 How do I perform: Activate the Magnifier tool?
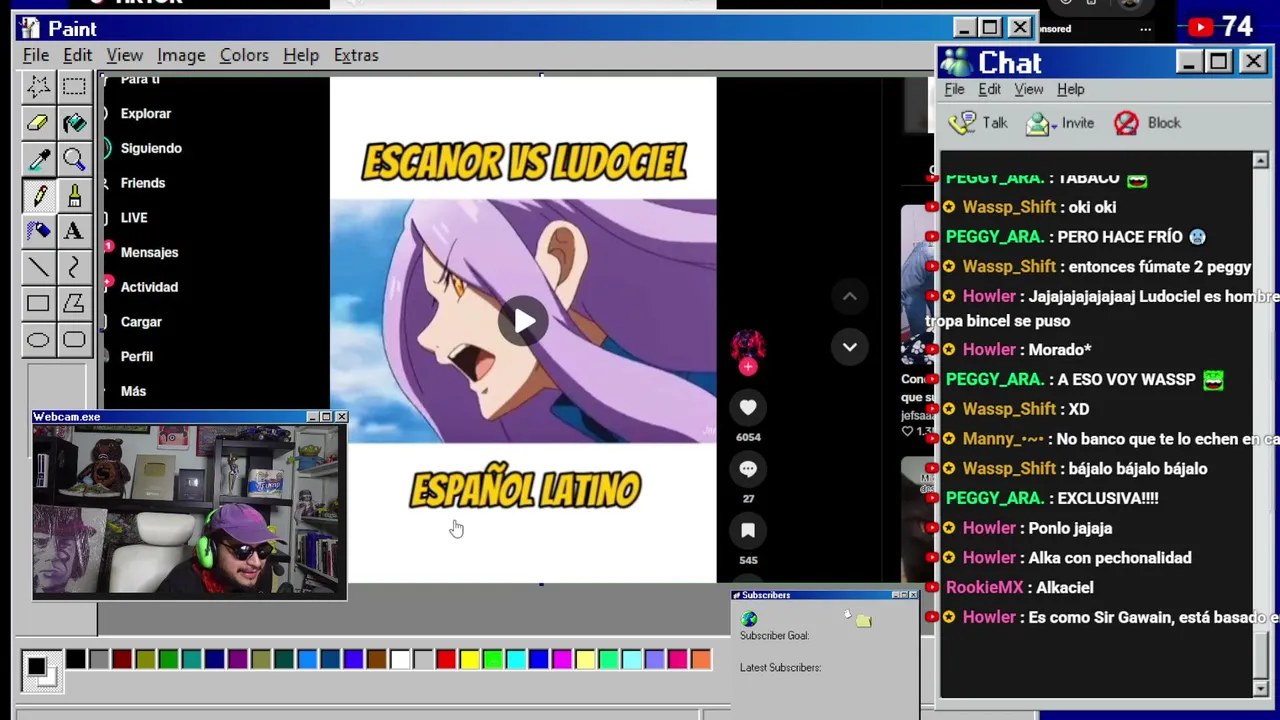click(74, 159)
